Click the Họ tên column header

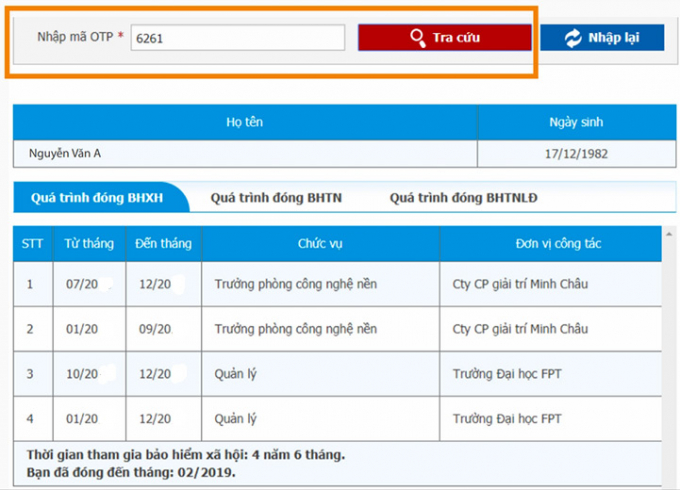click(245, 122)
